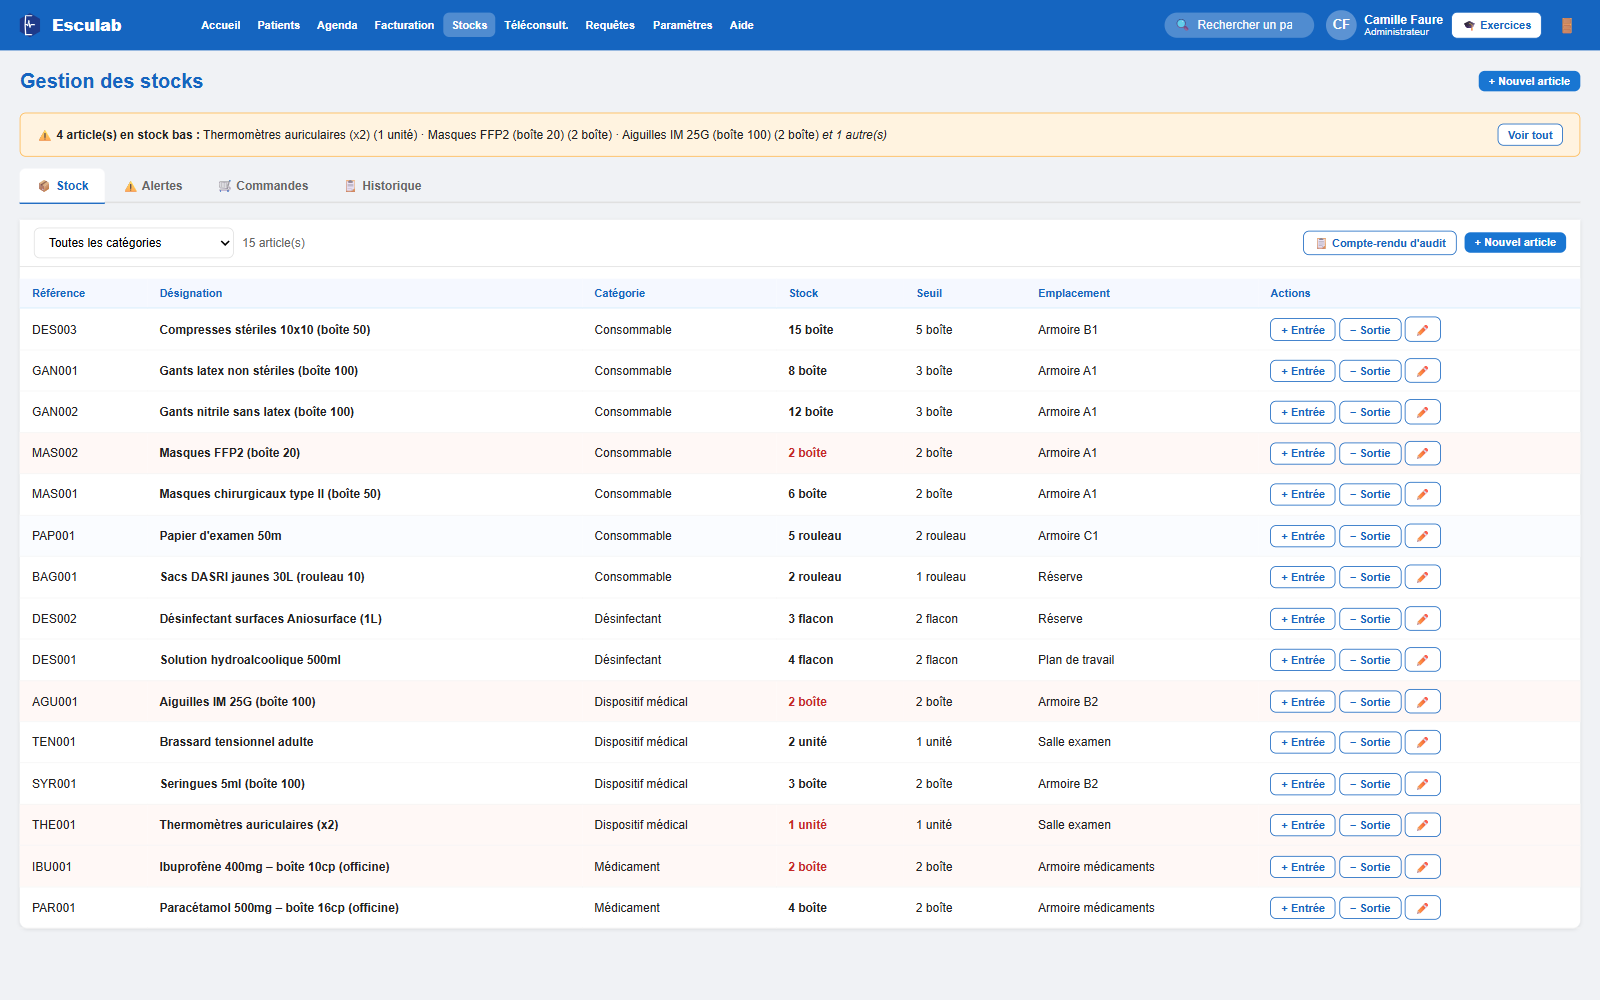
Task: Switch to the Commandes tab
Action: point(264,186)
